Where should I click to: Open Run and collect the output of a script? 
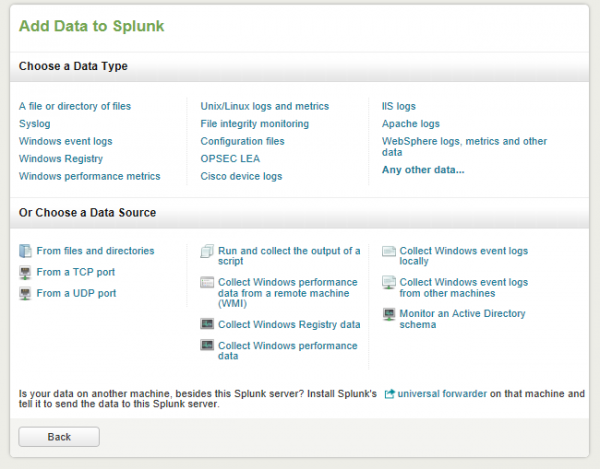[x=289, y=256]
